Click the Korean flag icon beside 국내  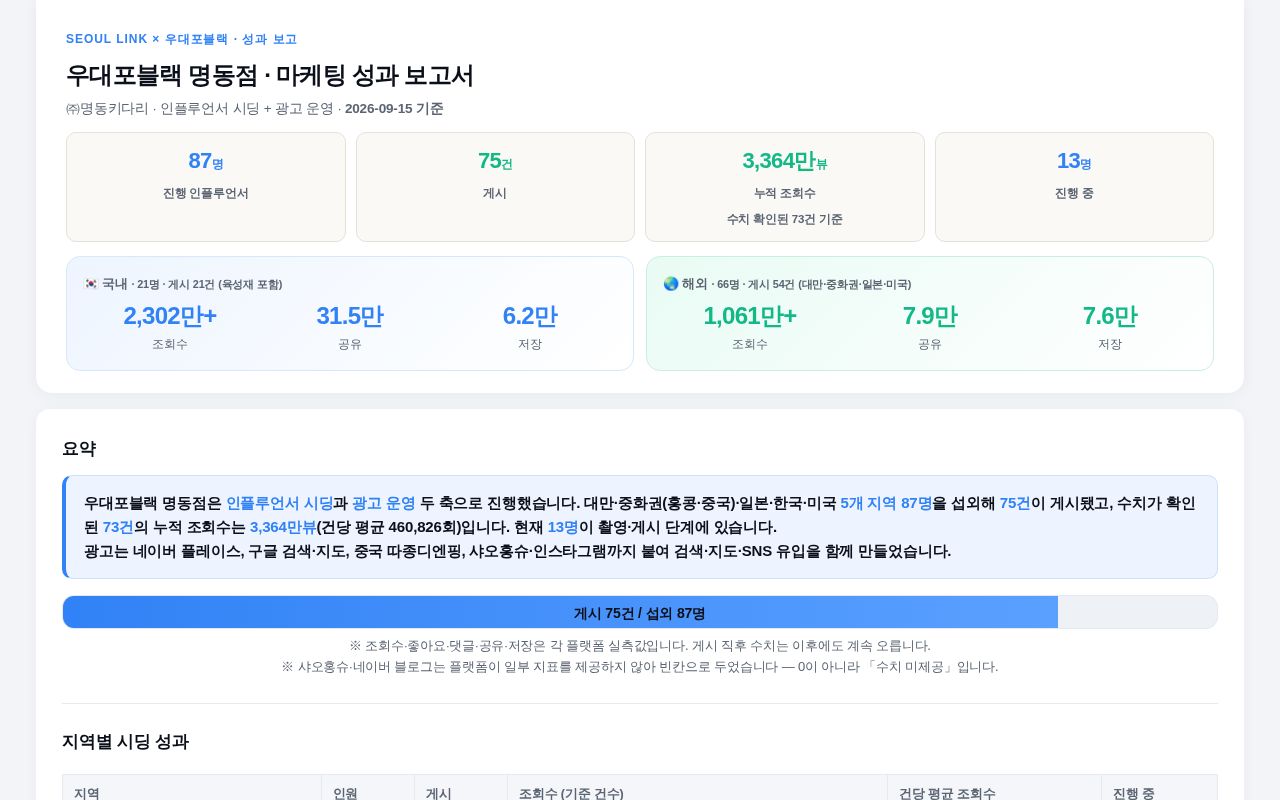pyautogui.click(x=91, y=284)
